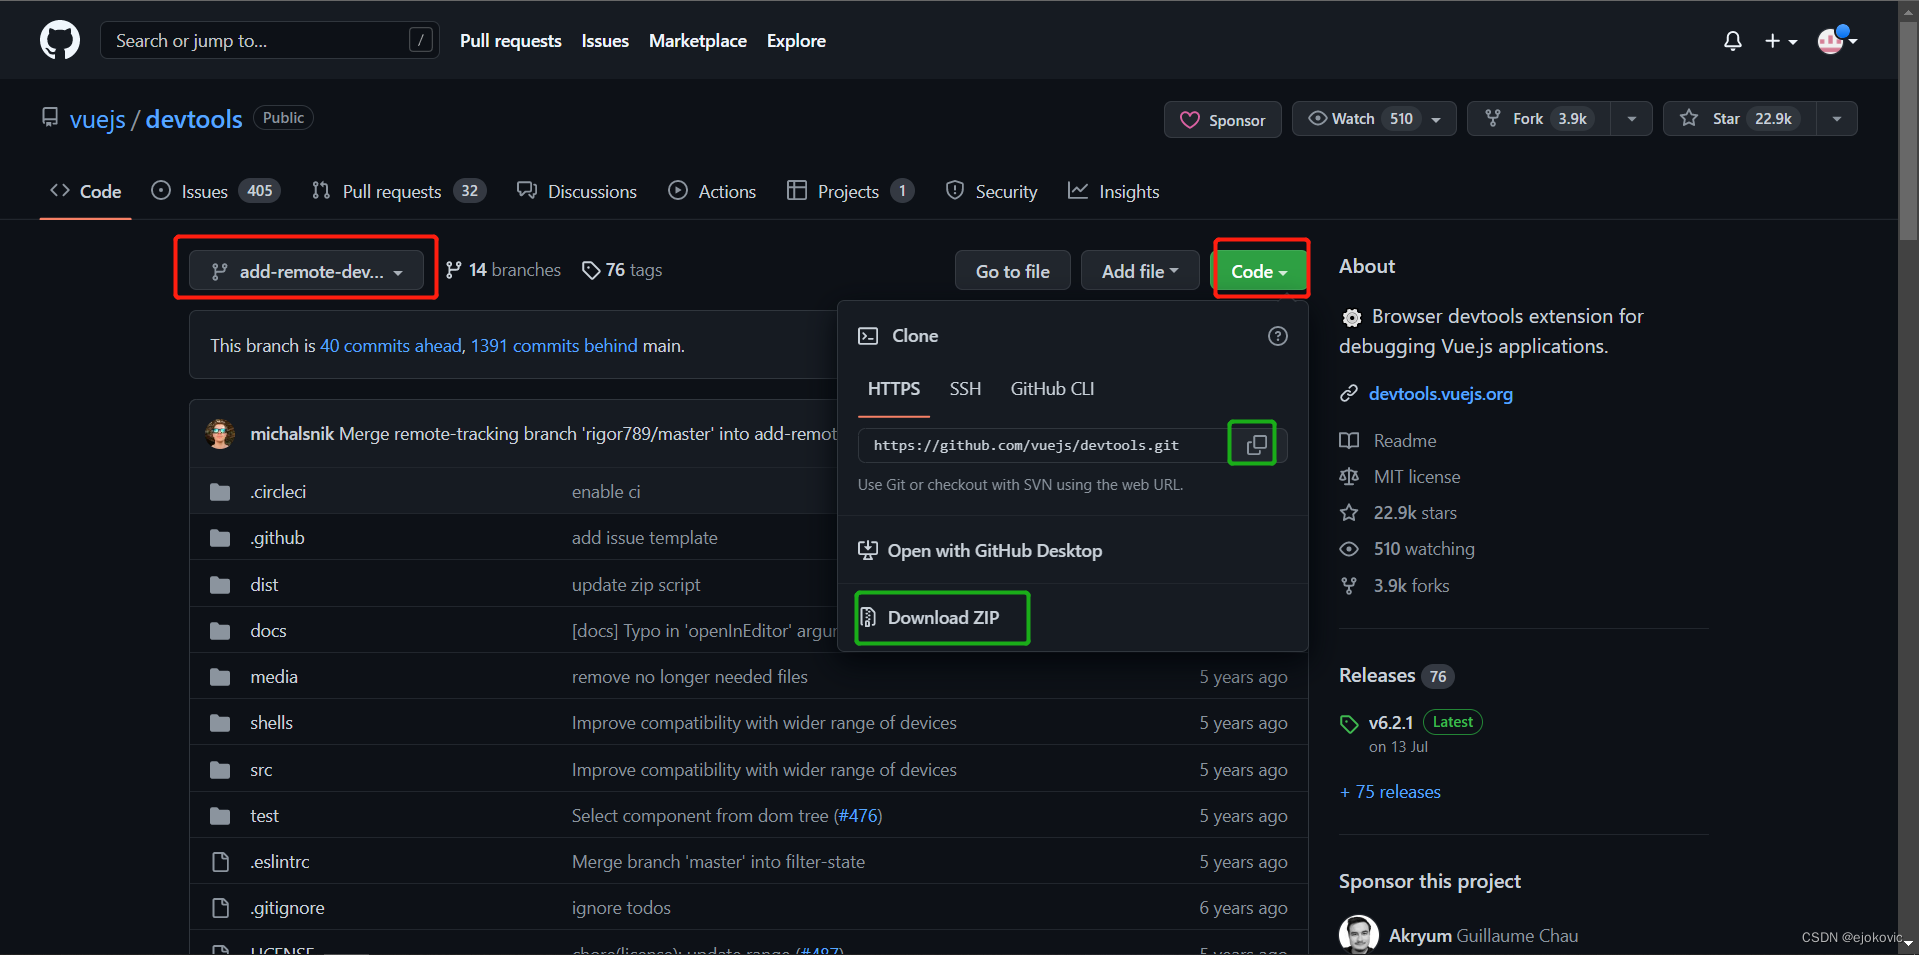This screenshot has height=955, width=1919.
Task: Click the GitHub Octocat logo
Action: [x=60, y=41]
